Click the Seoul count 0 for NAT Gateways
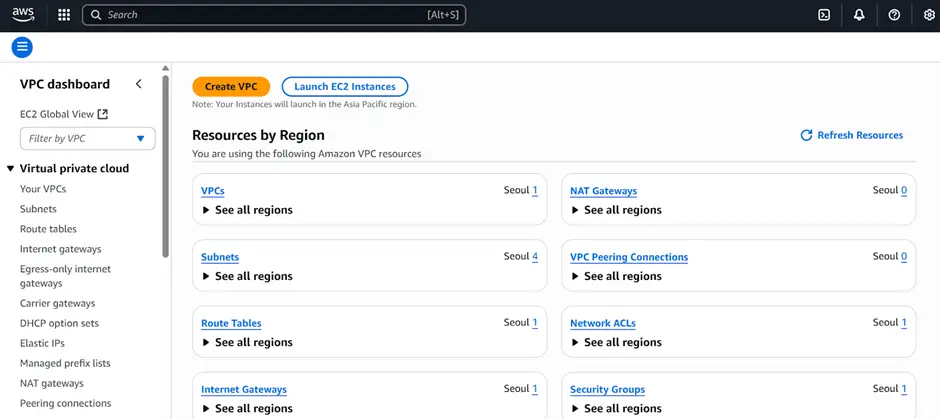 (904, 191)
